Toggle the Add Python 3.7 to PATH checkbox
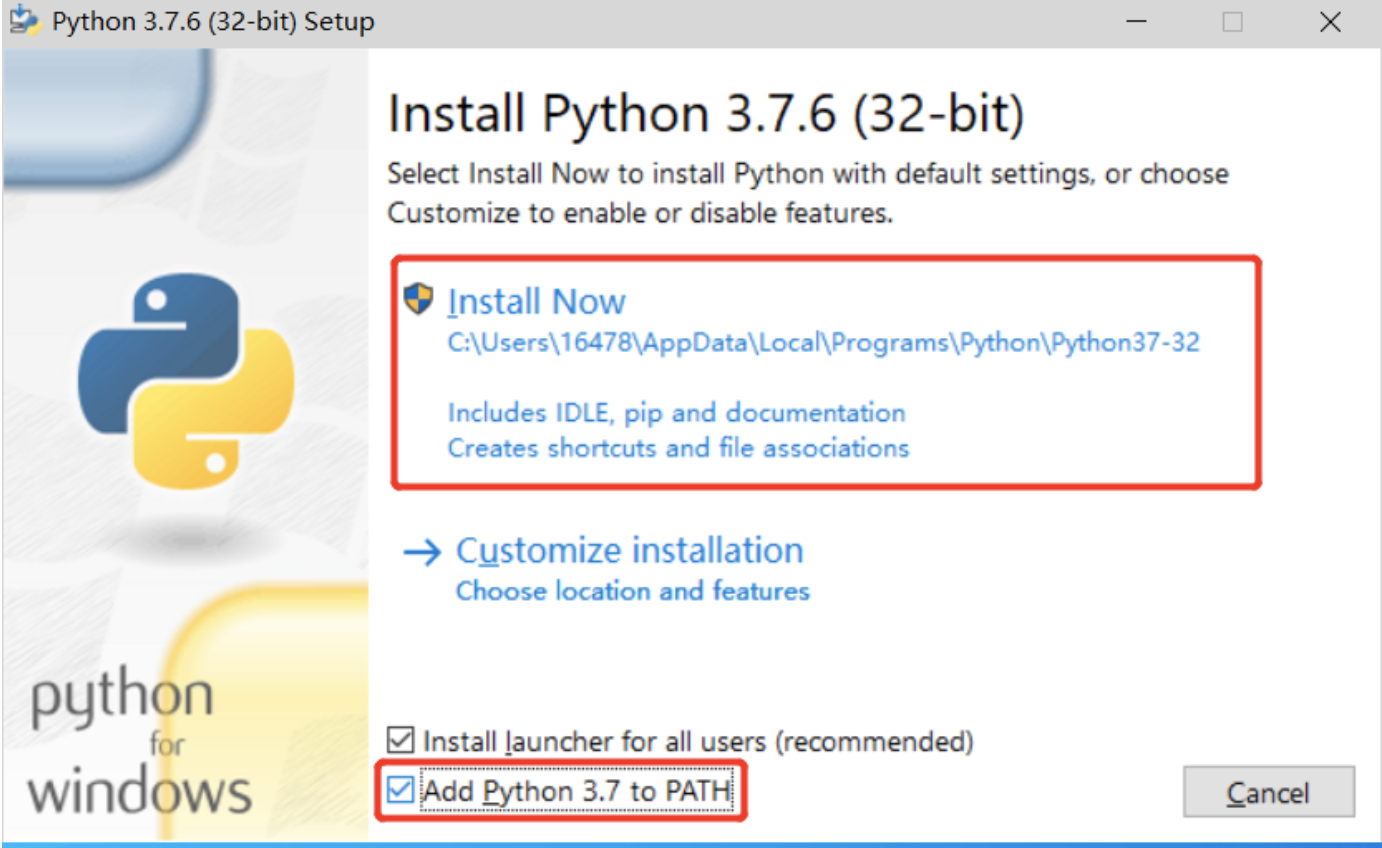Screen dimensions: 1382x848 400,791
